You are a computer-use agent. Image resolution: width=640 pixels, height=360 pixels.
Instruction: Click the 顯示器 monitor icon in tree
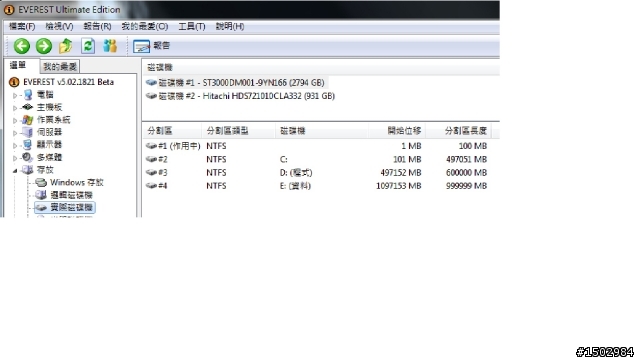coord(28,144)
